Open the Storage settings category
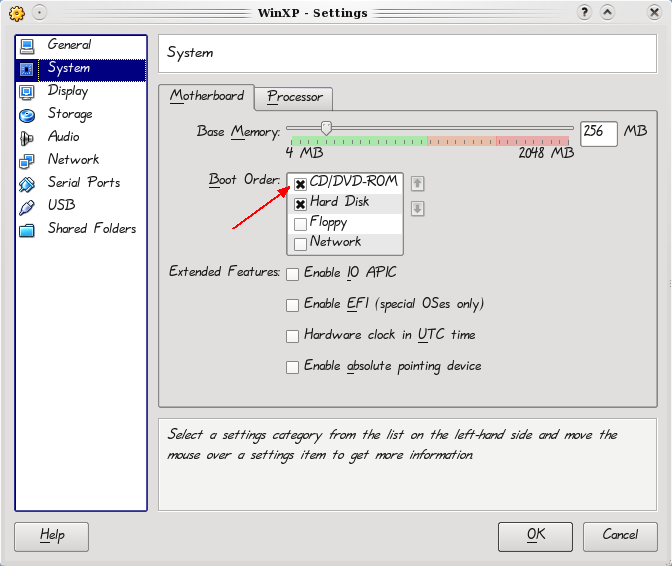672x566 pixels. point(81,115)
